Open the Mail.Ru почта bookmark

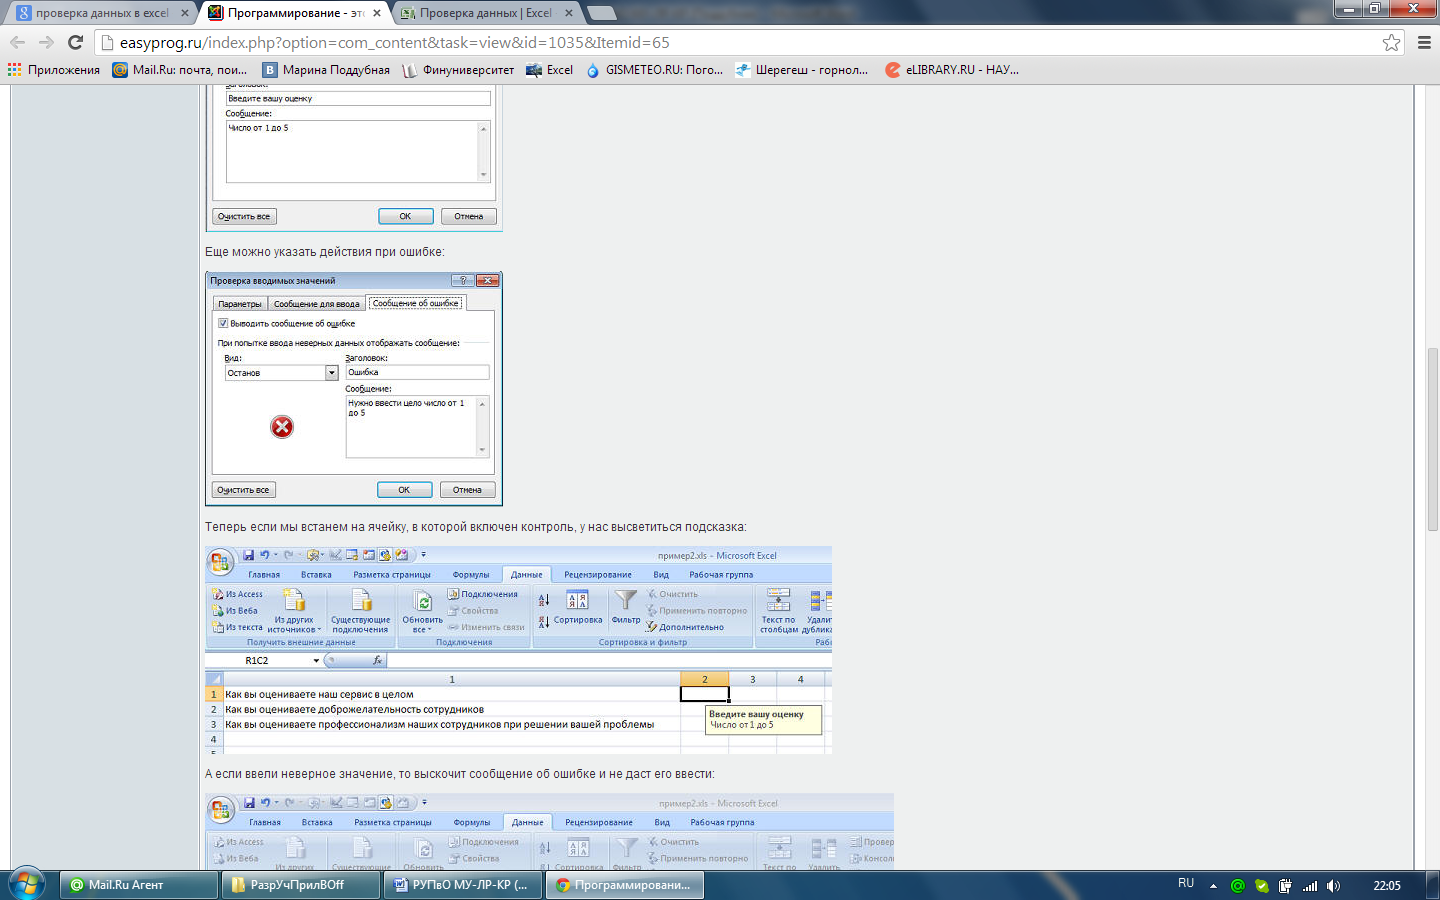(180, 70)
